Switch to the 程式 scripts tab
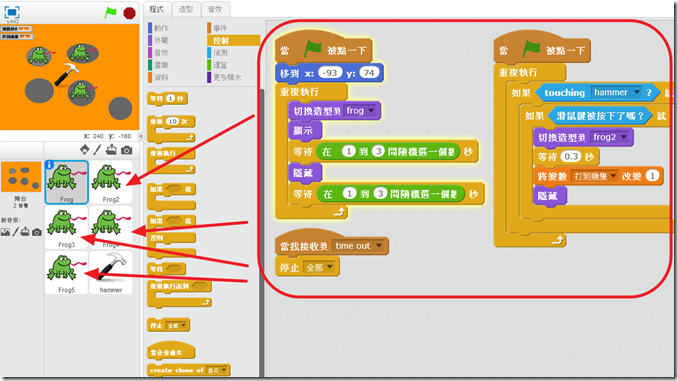678x381 pixels. pyautogui.click(x=157, y=9)
